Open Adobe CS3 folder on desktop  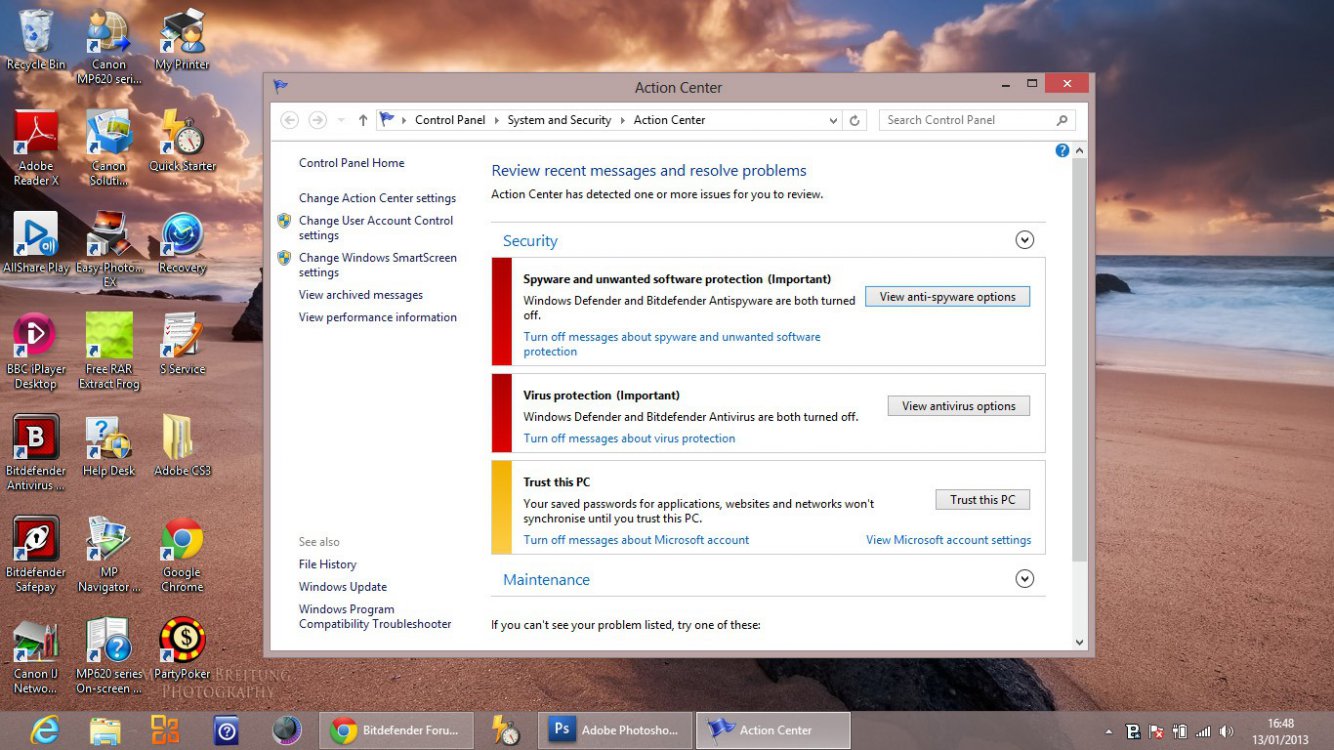tap(182, 446)
